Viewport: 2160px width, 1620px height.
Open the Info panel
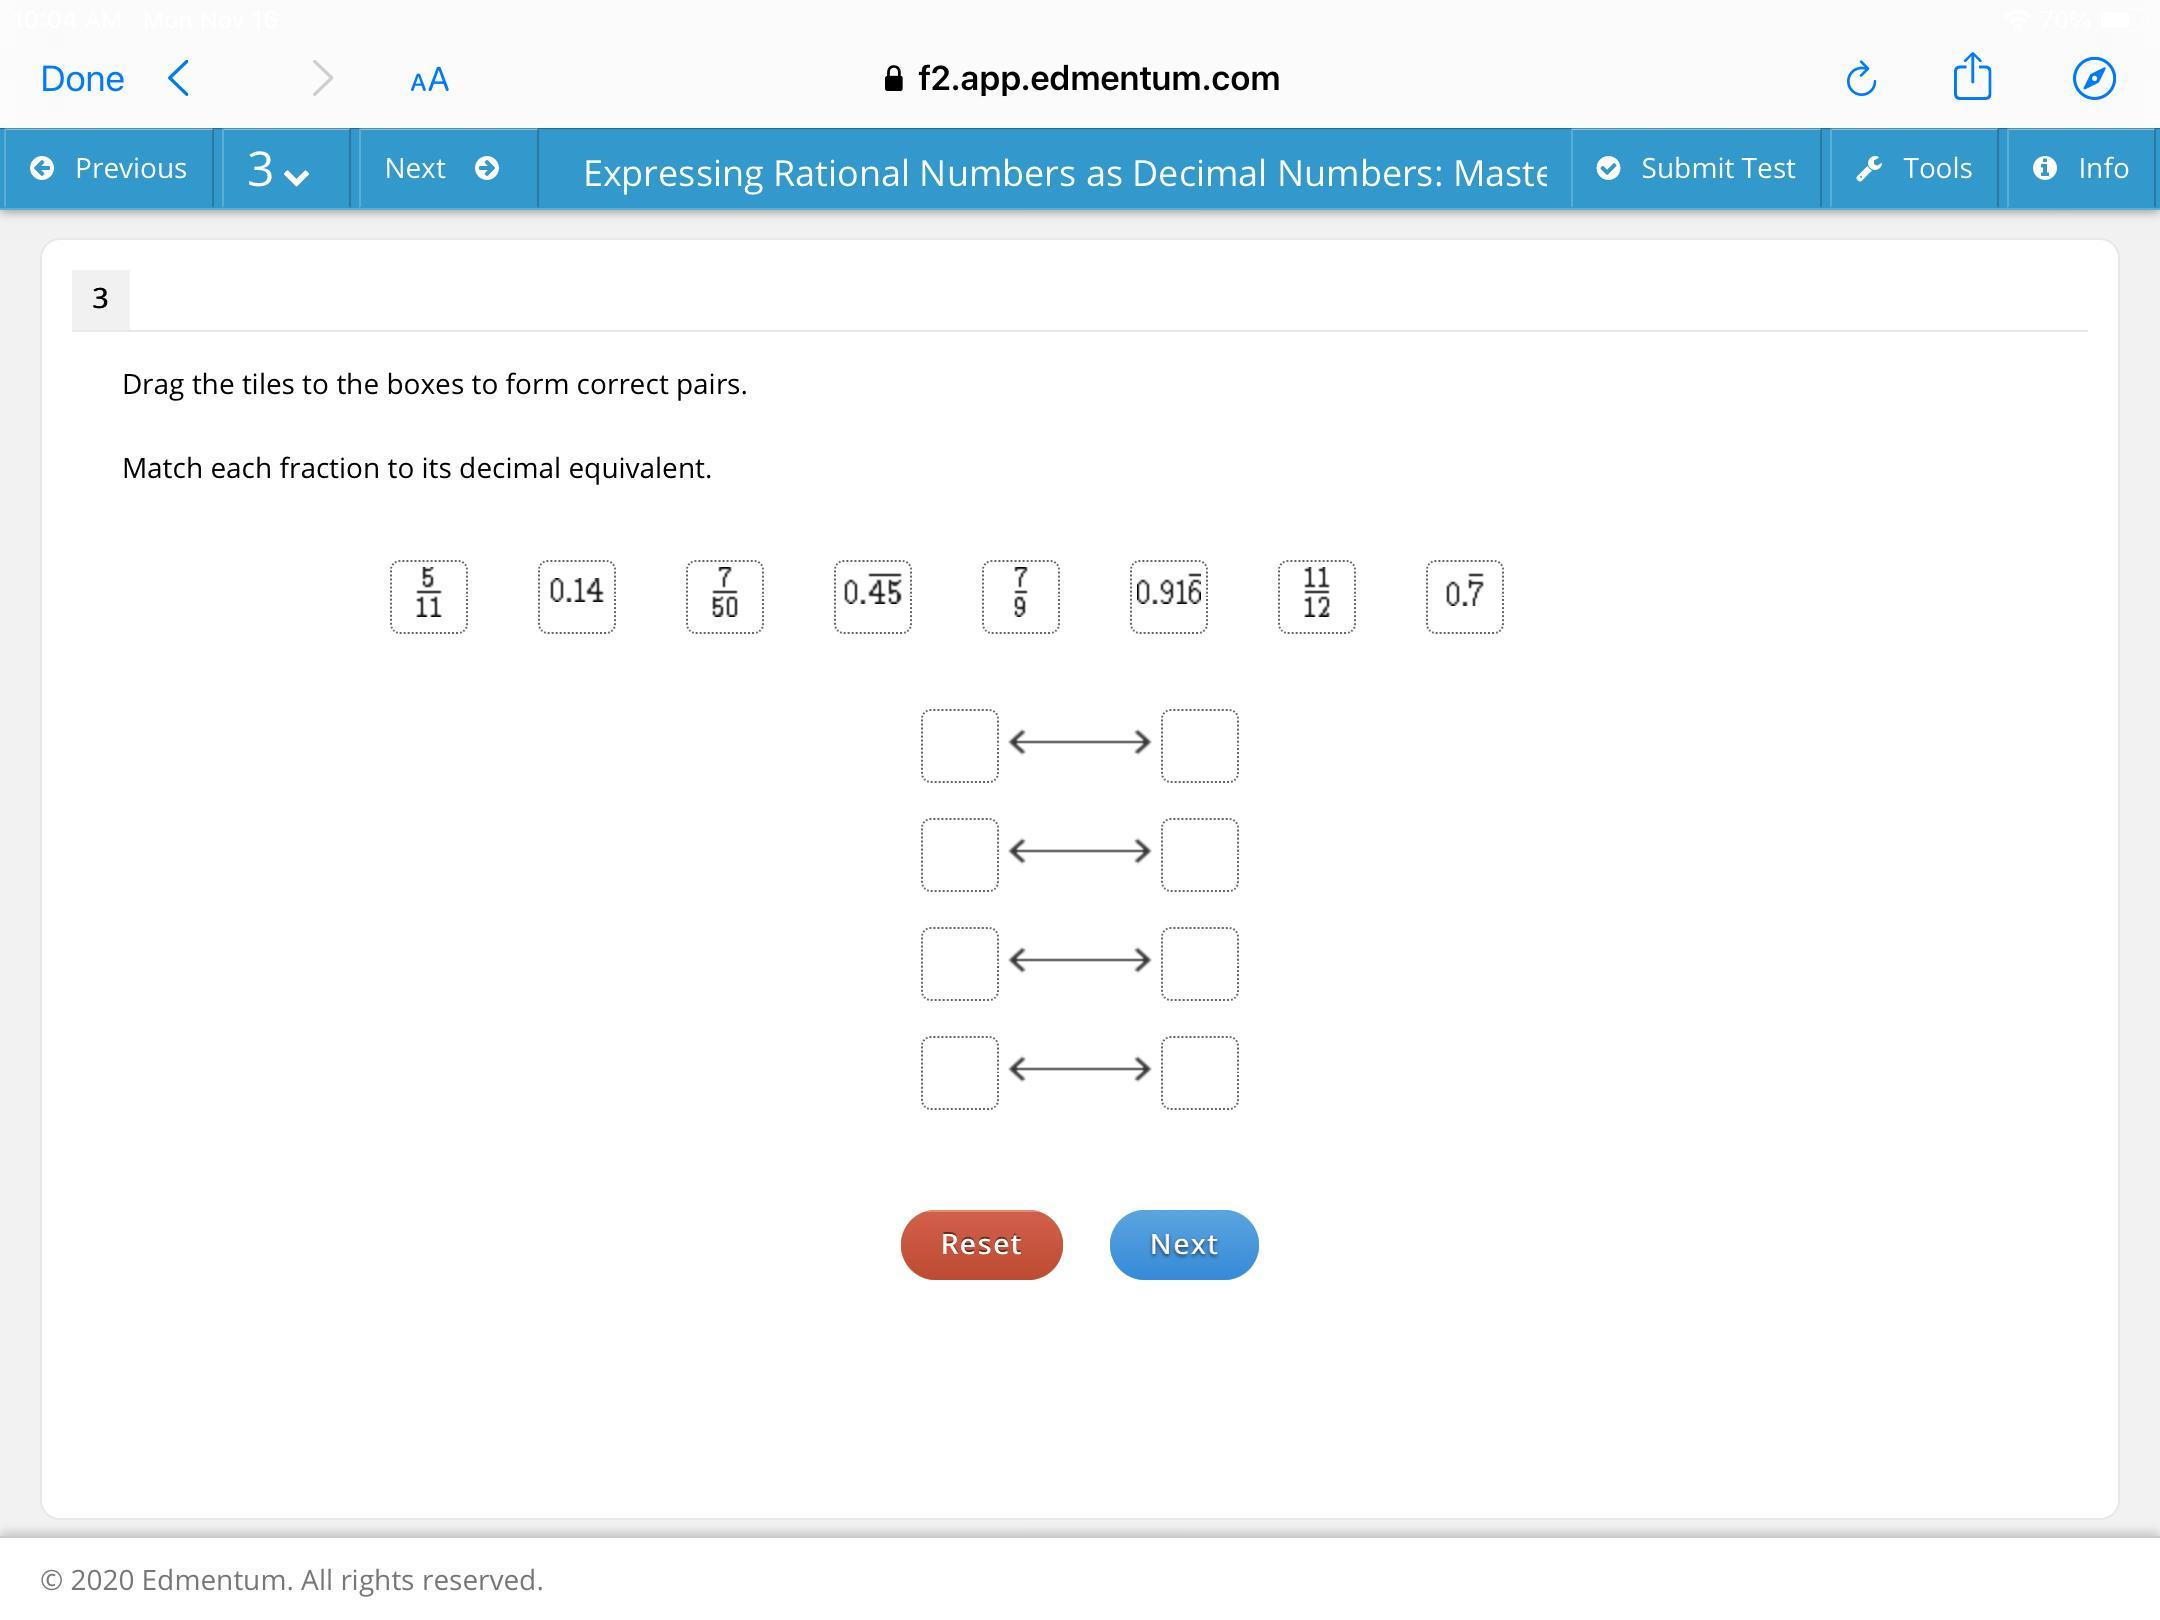click(x=2081, y=168)
